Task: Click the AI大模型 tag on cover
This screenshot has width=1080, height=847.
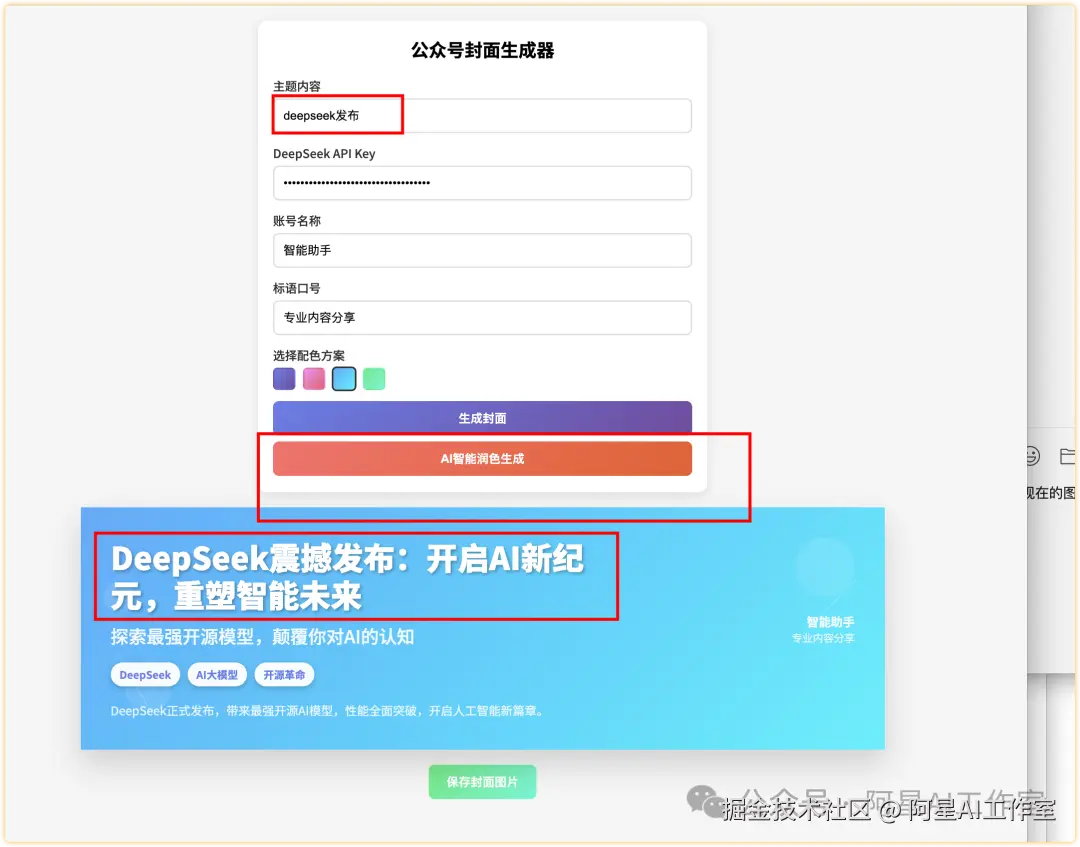Action: tap(217, 675)
